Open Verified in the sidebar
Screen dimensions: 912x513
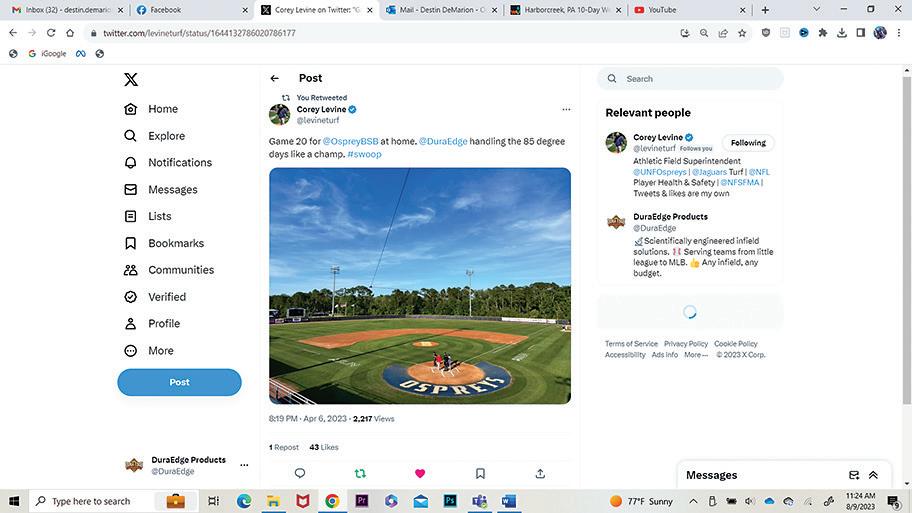(x=155, y=297)
